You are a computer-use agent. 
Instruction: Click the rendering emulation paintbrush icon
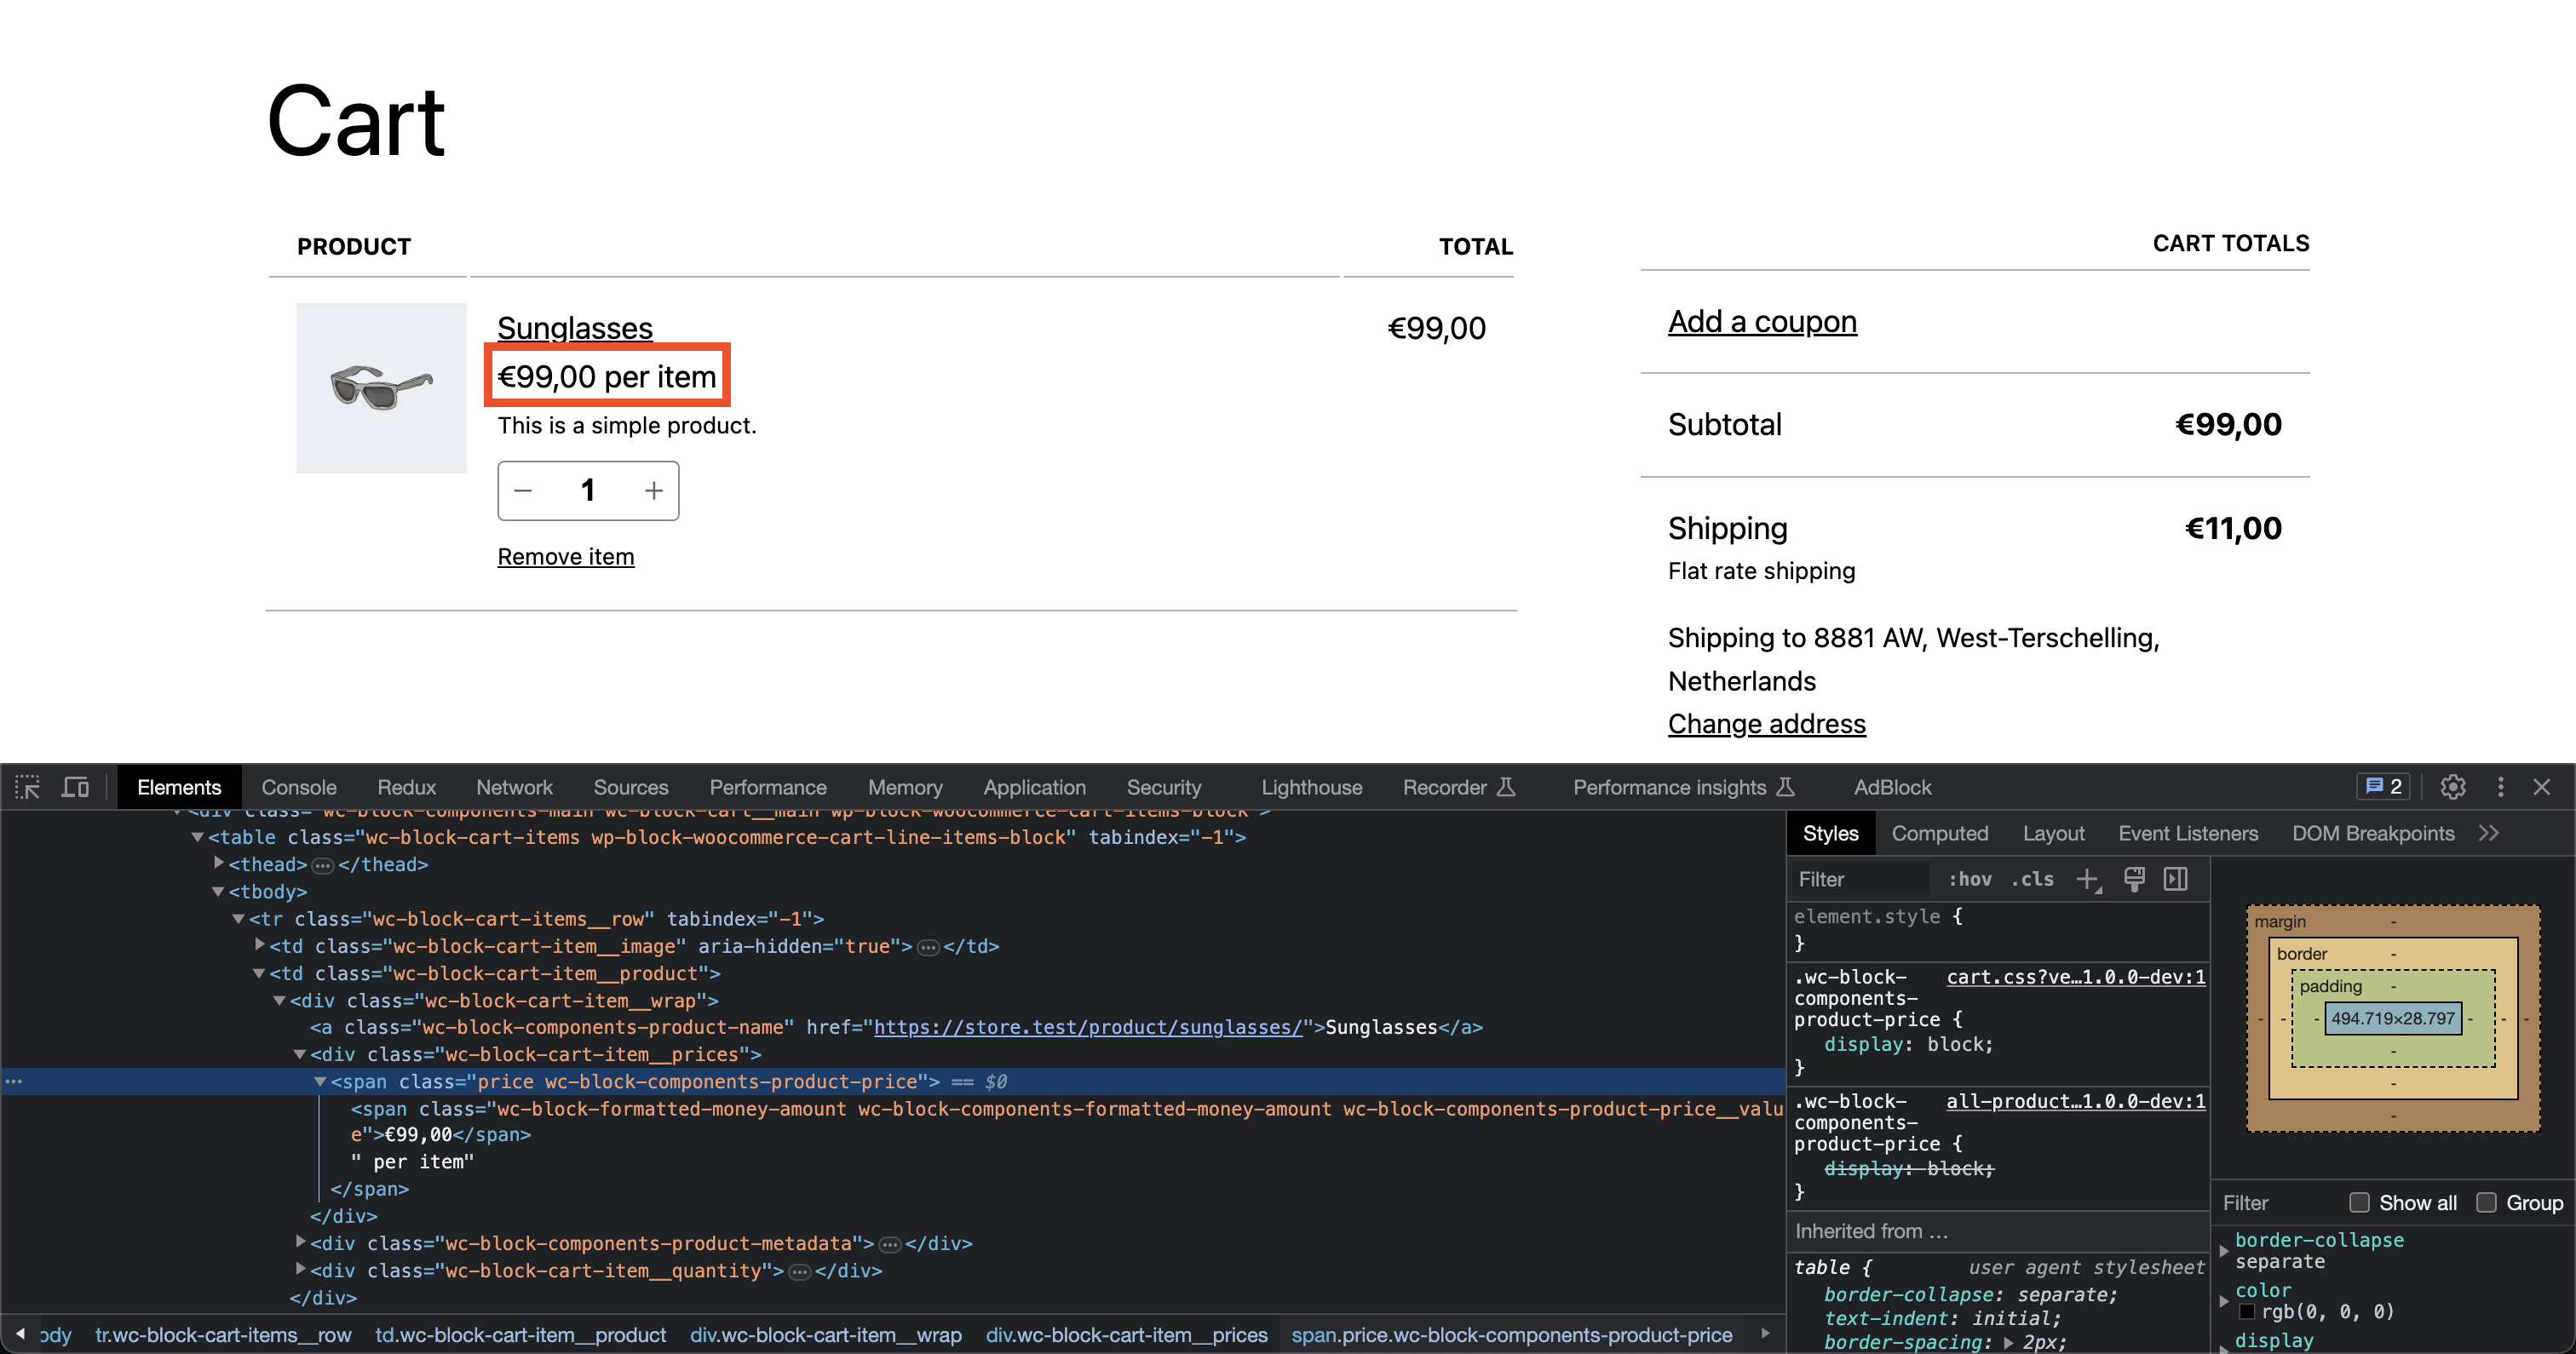[x=2134, y=879]
